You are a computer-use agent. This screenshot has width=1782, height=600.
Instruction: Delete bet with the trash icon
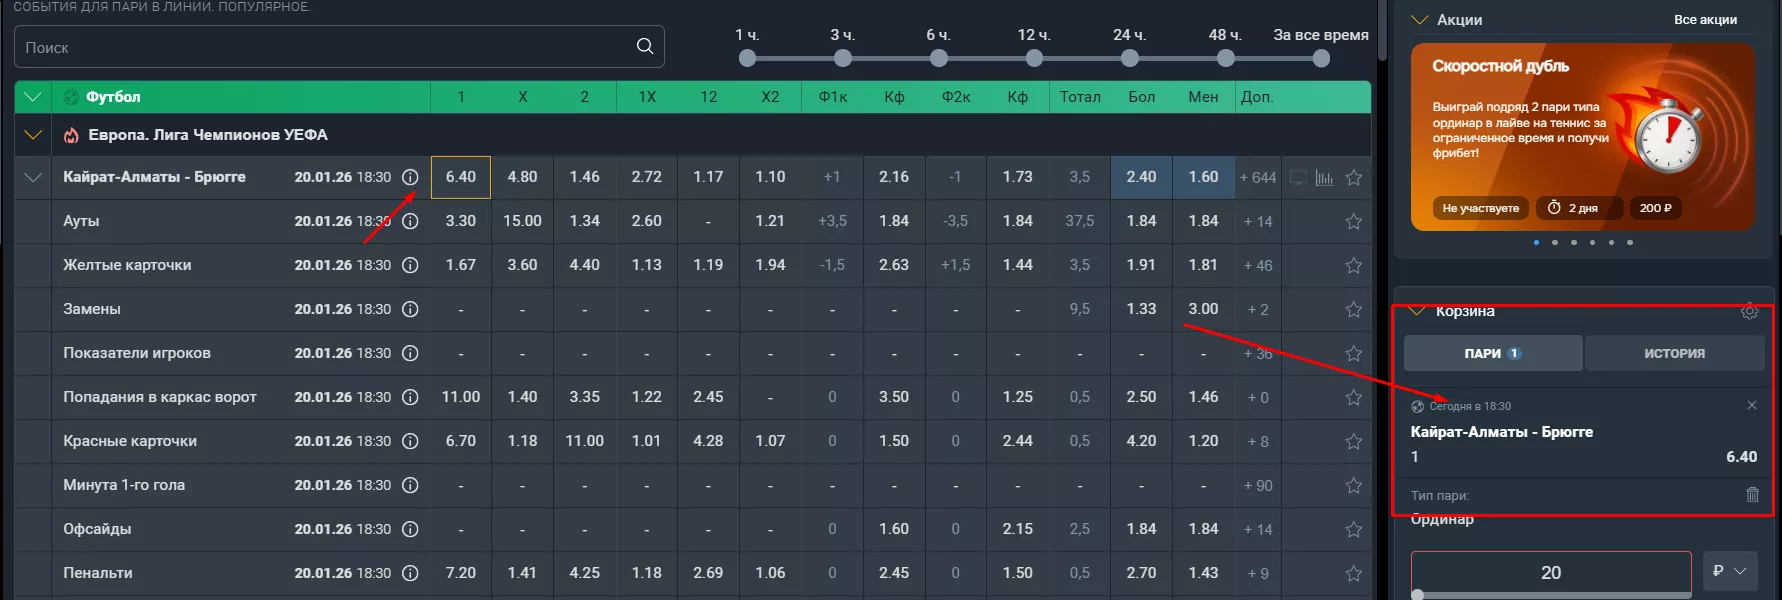pos(1752,494)
